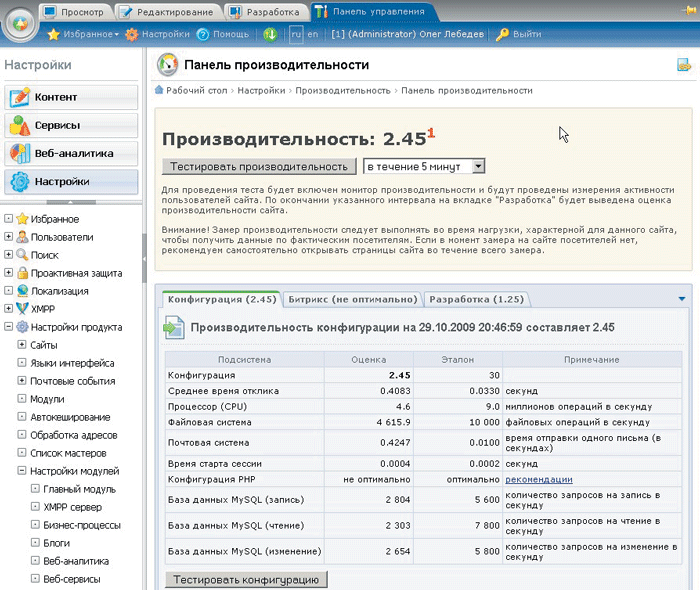
Task: Click the key icon next to Выйти
Action: coord(501,34)
